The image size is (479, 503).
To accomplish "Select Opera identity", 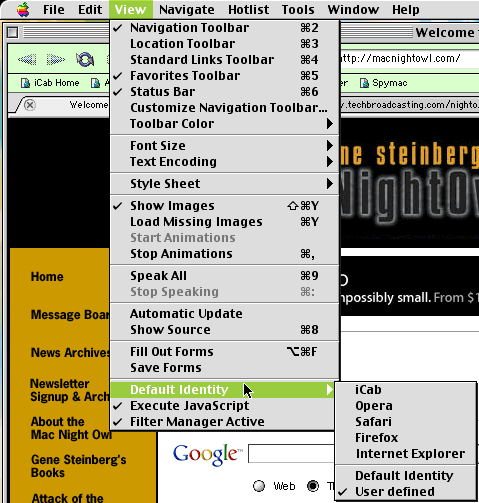I will point(406,406).
